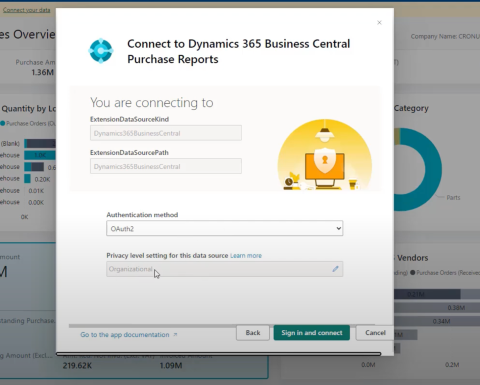Click the Business Central app logo
The height and width of the screenshot is (385, 480).
pyautogui.click(x=101, y=51)
